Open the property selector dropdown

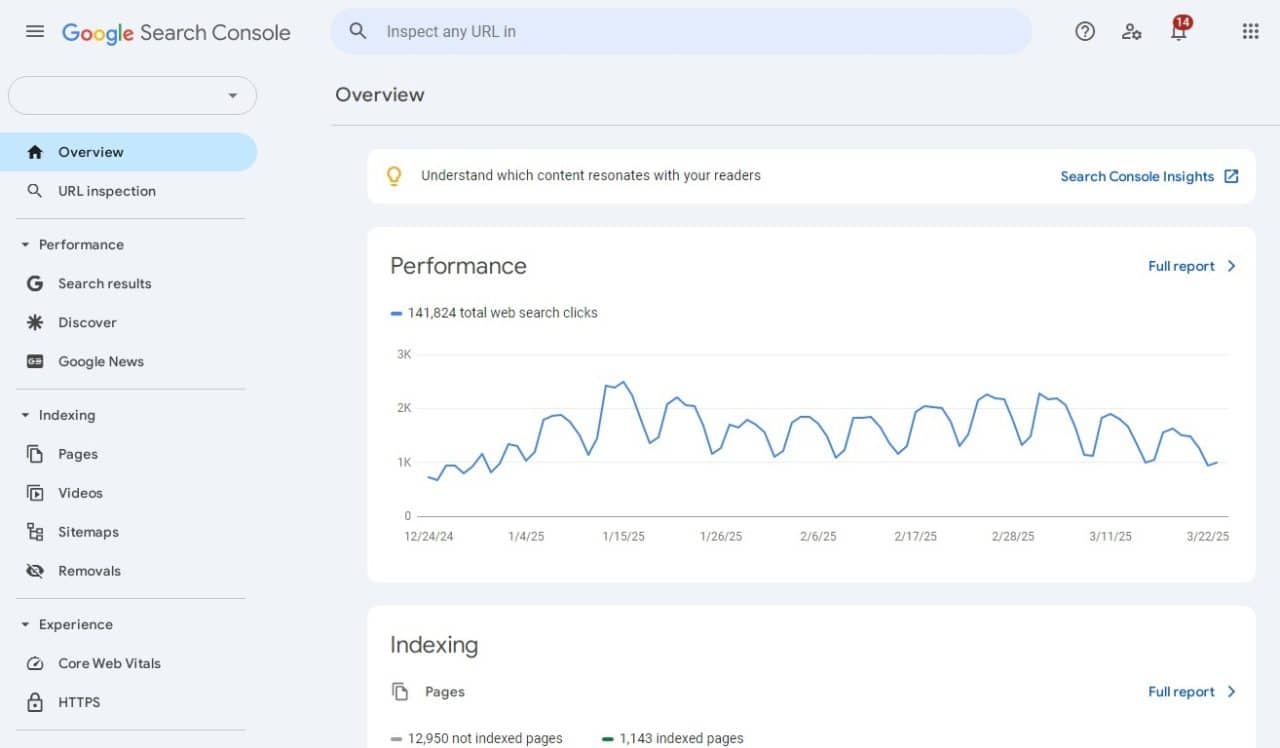click(x=132, y=95)
